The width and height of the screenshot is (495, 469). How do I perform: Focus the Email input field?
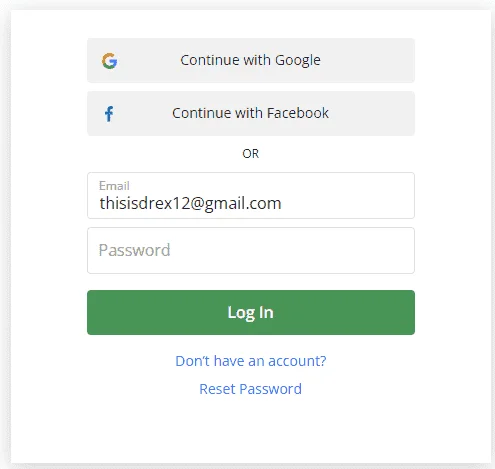coord(251,195)
